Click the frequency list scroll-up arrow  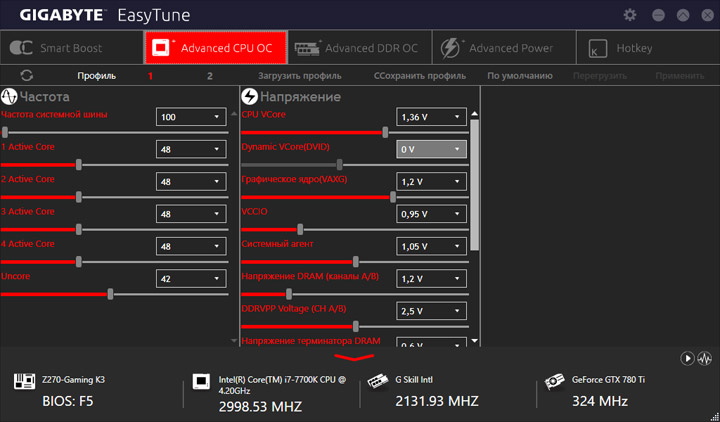[234, 113]
